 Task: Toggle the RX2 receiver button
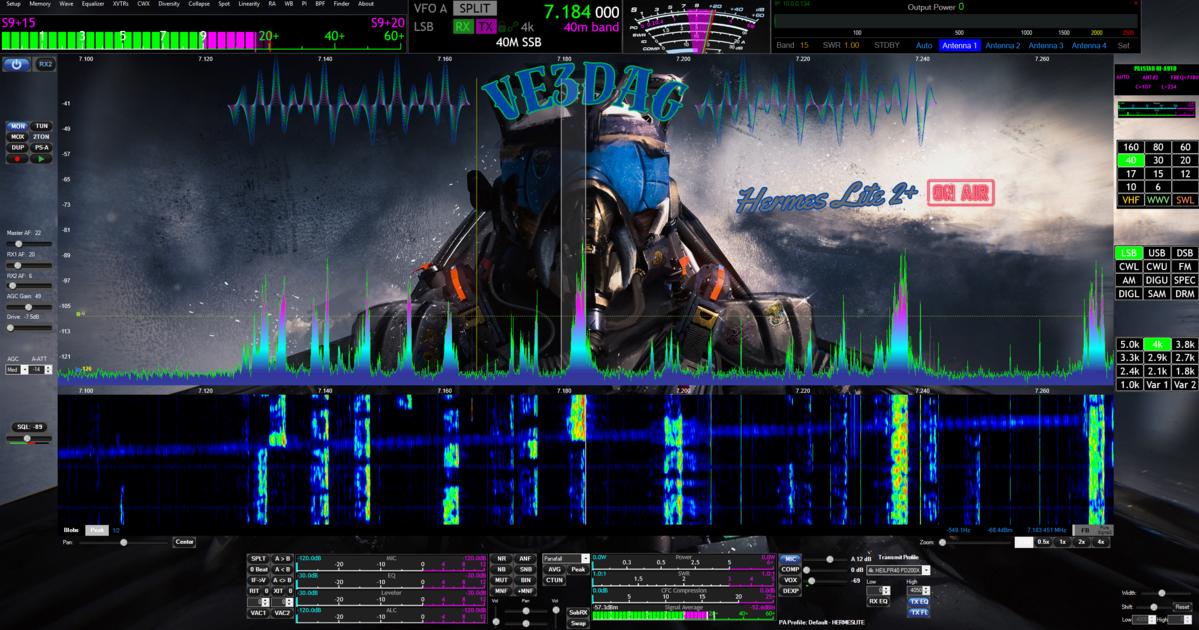tap(45, 64)
